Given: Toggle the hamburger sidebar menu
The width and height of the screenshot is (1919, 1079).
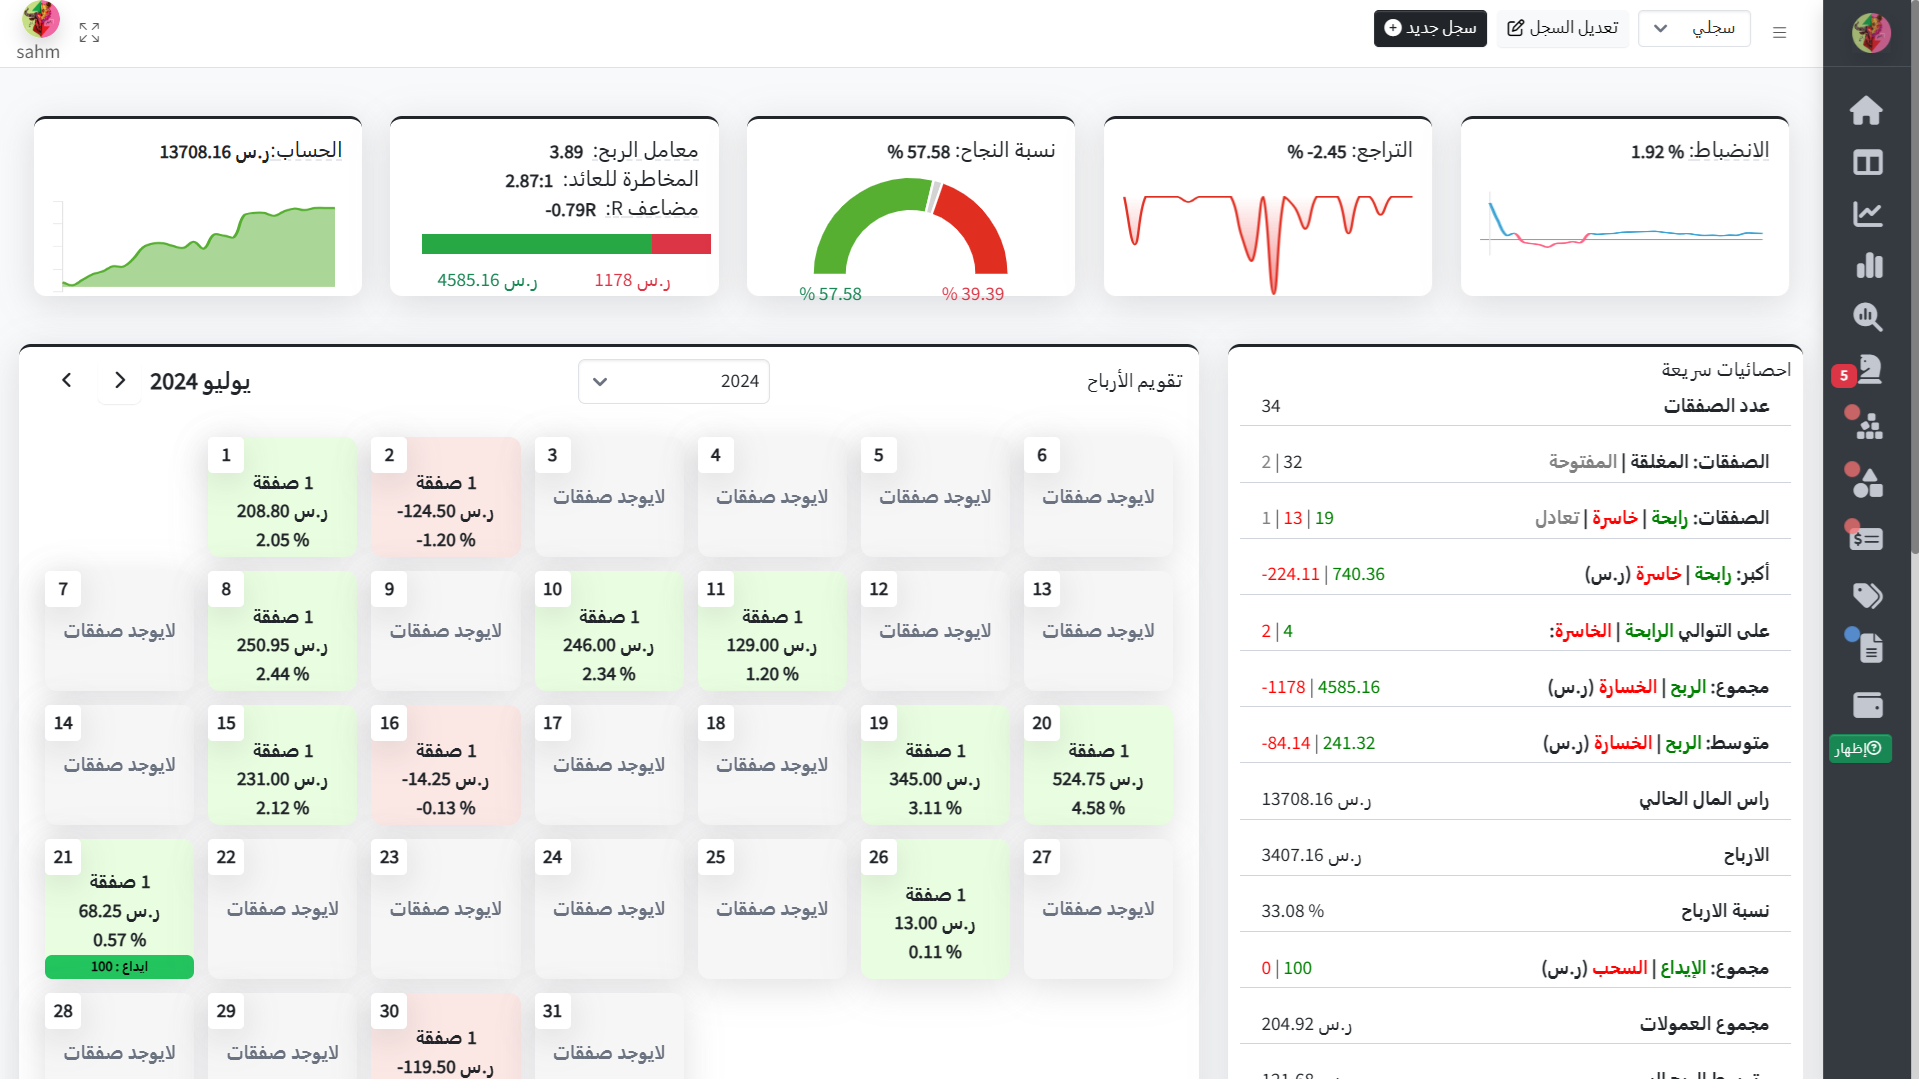Looking at the screenshot, I should click(x=1779, y=33).
